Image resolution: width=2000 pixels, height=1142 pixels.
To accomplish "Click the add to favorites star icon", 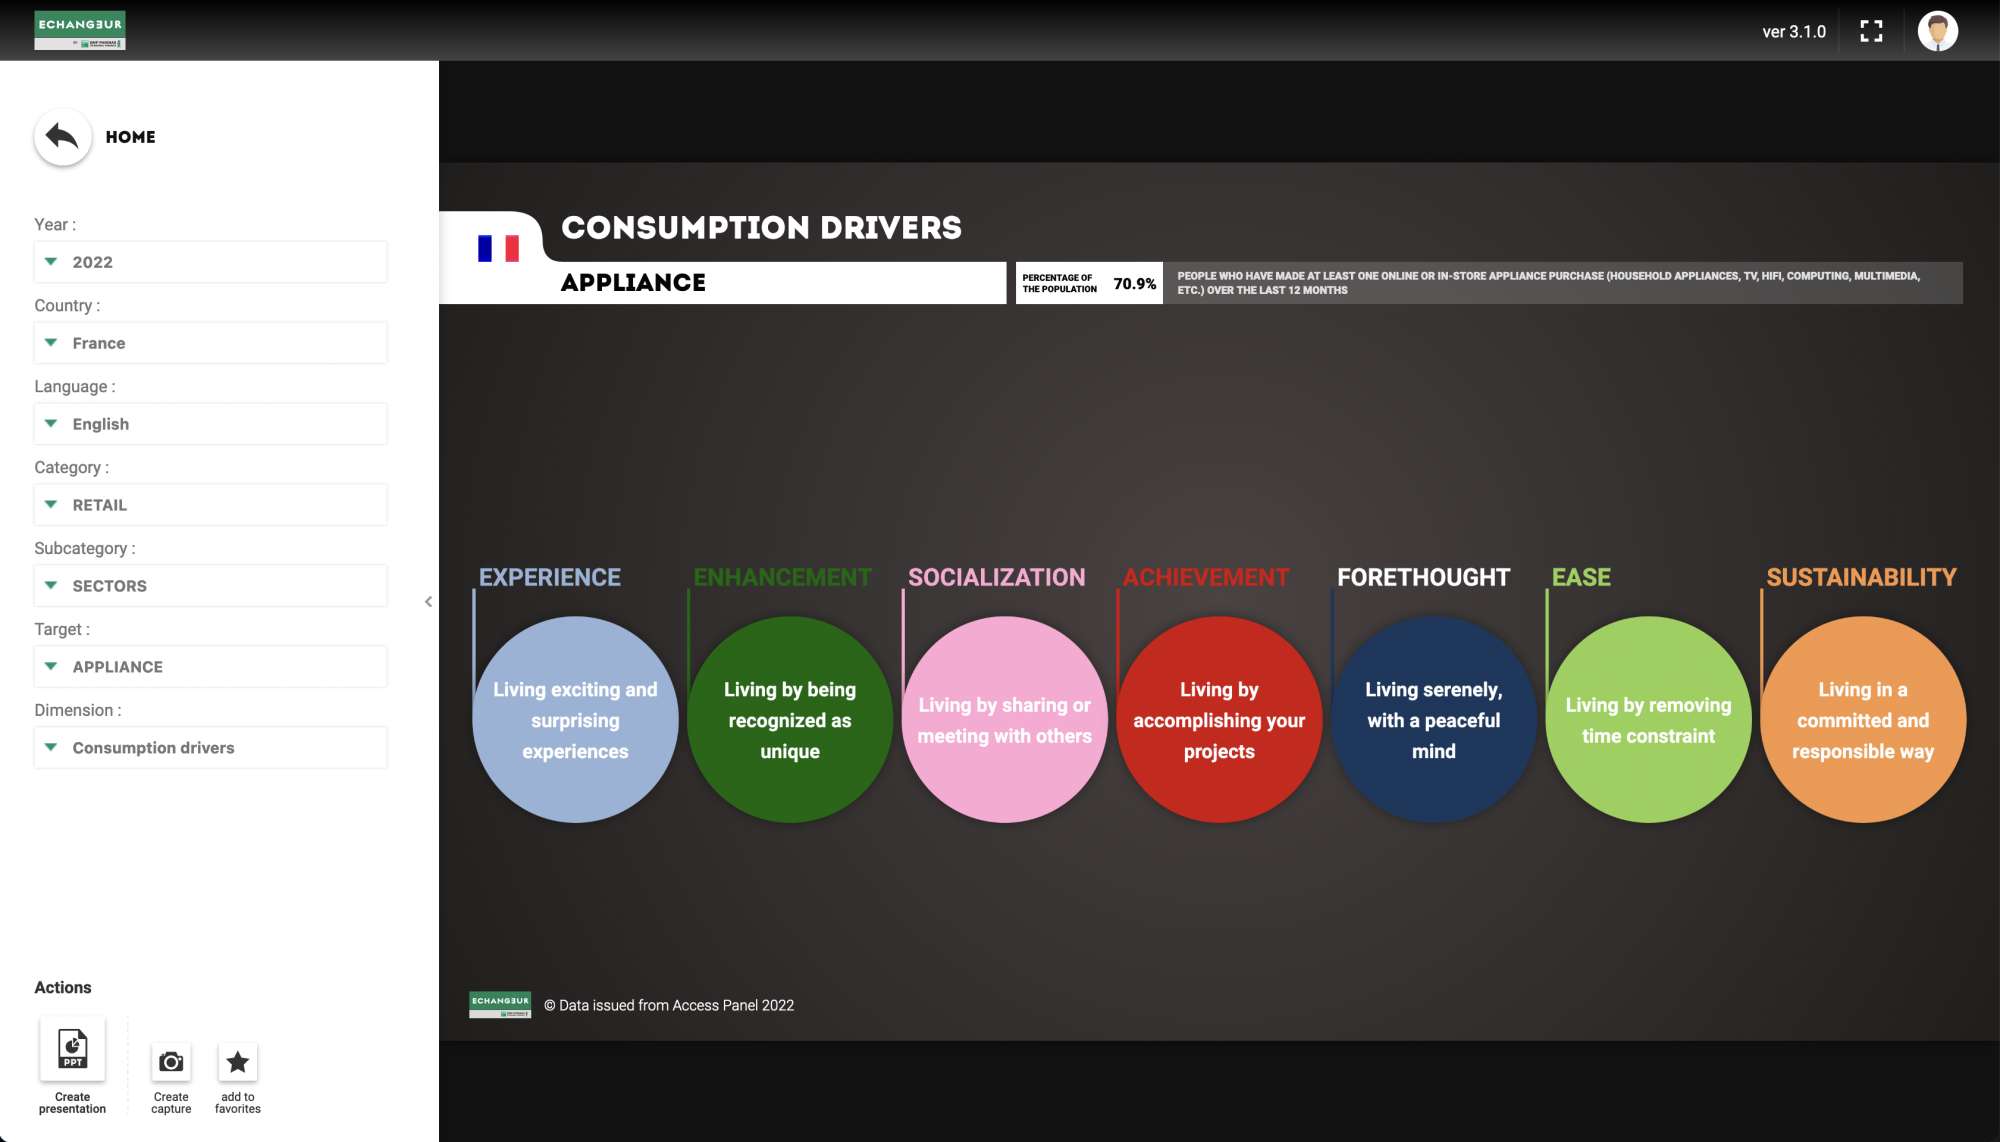I will click(x=237, y=1062).
